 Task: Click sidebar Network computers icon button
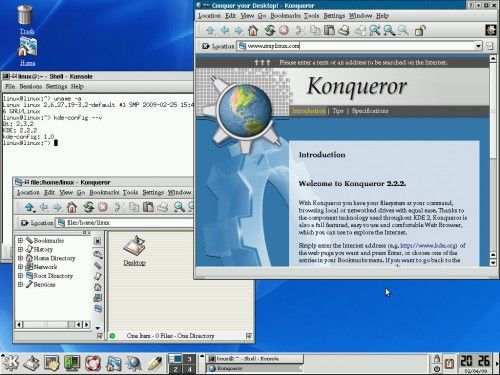97,298
